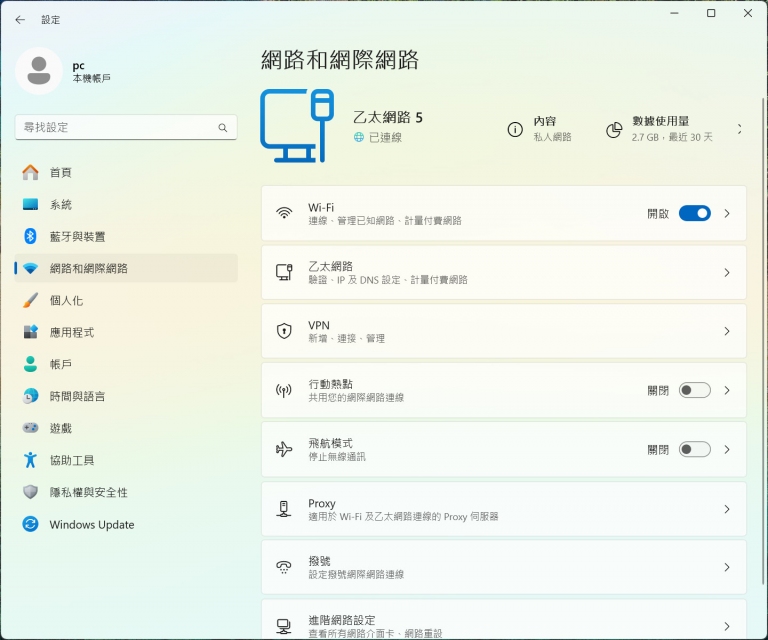Click the 行動熱點 antenna icon
The width and height of the screenshot is (768, 640).
(x=284, y=390)
